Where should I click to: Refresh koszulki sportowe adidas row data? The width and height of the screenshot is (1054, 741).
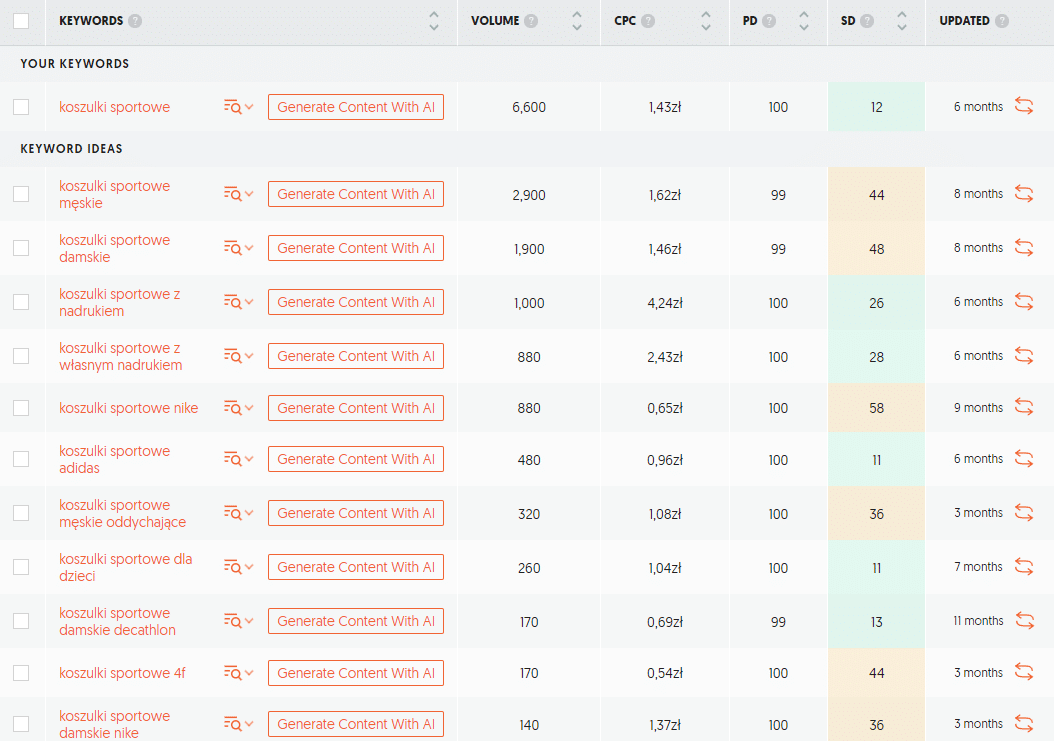tap(1024, 459)
